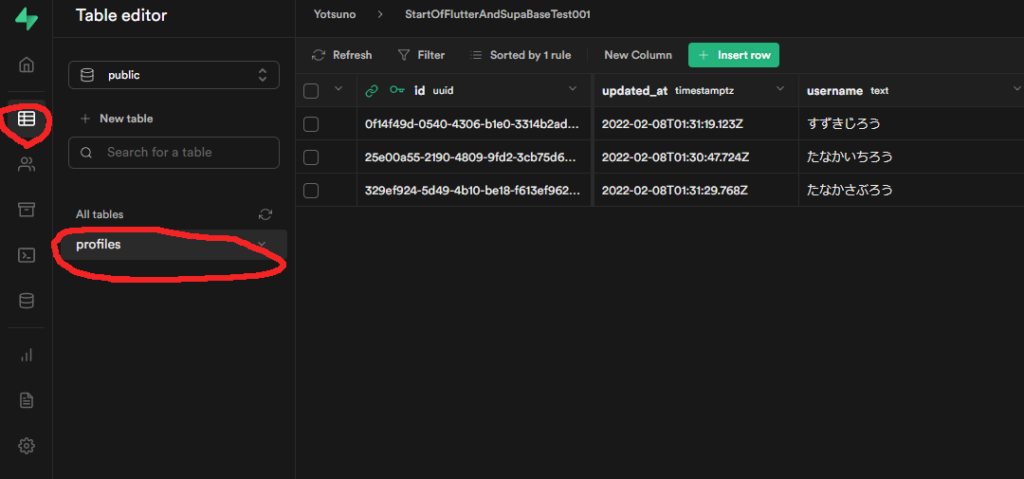Open the Database icon in sidebar

click(26, 300)
